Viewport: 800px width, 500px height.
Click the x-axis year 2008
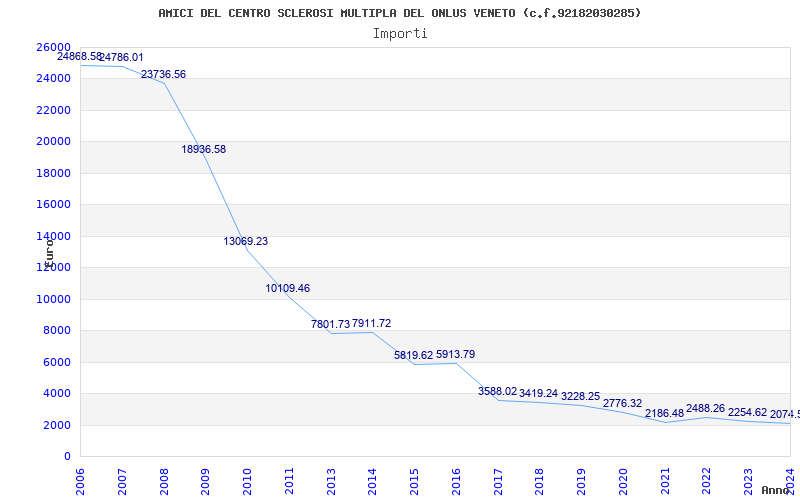coord(164,482)
